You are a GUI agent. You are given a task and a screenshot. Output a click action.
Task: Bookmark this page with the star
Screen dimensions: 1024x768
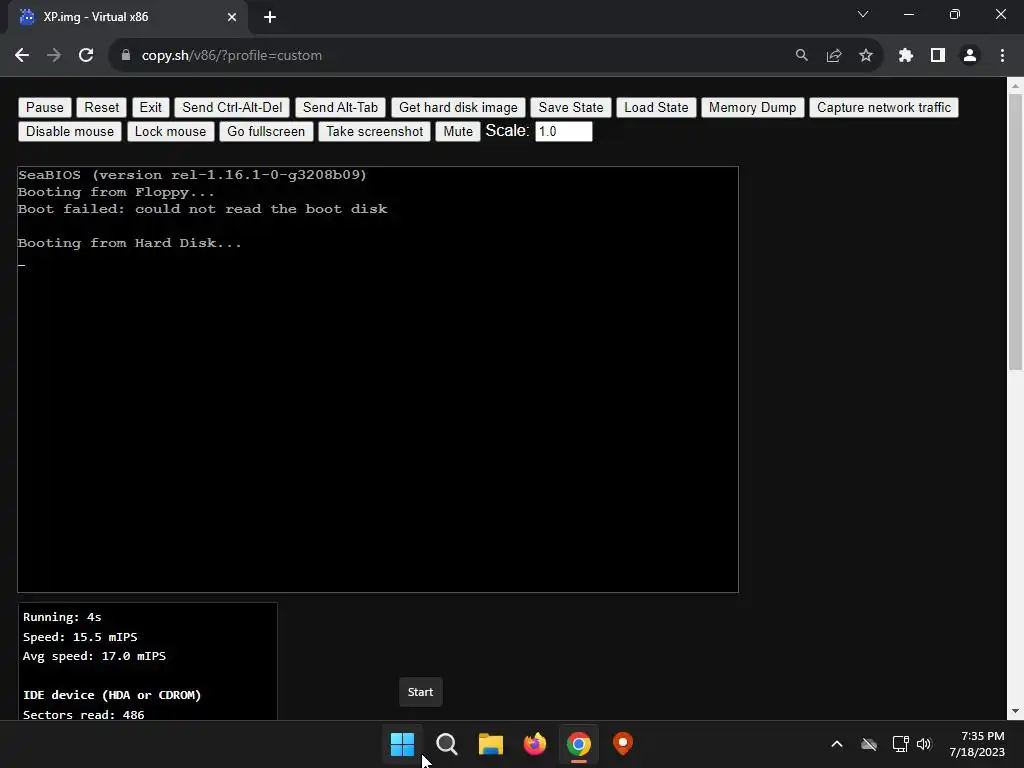pos(866,56)
